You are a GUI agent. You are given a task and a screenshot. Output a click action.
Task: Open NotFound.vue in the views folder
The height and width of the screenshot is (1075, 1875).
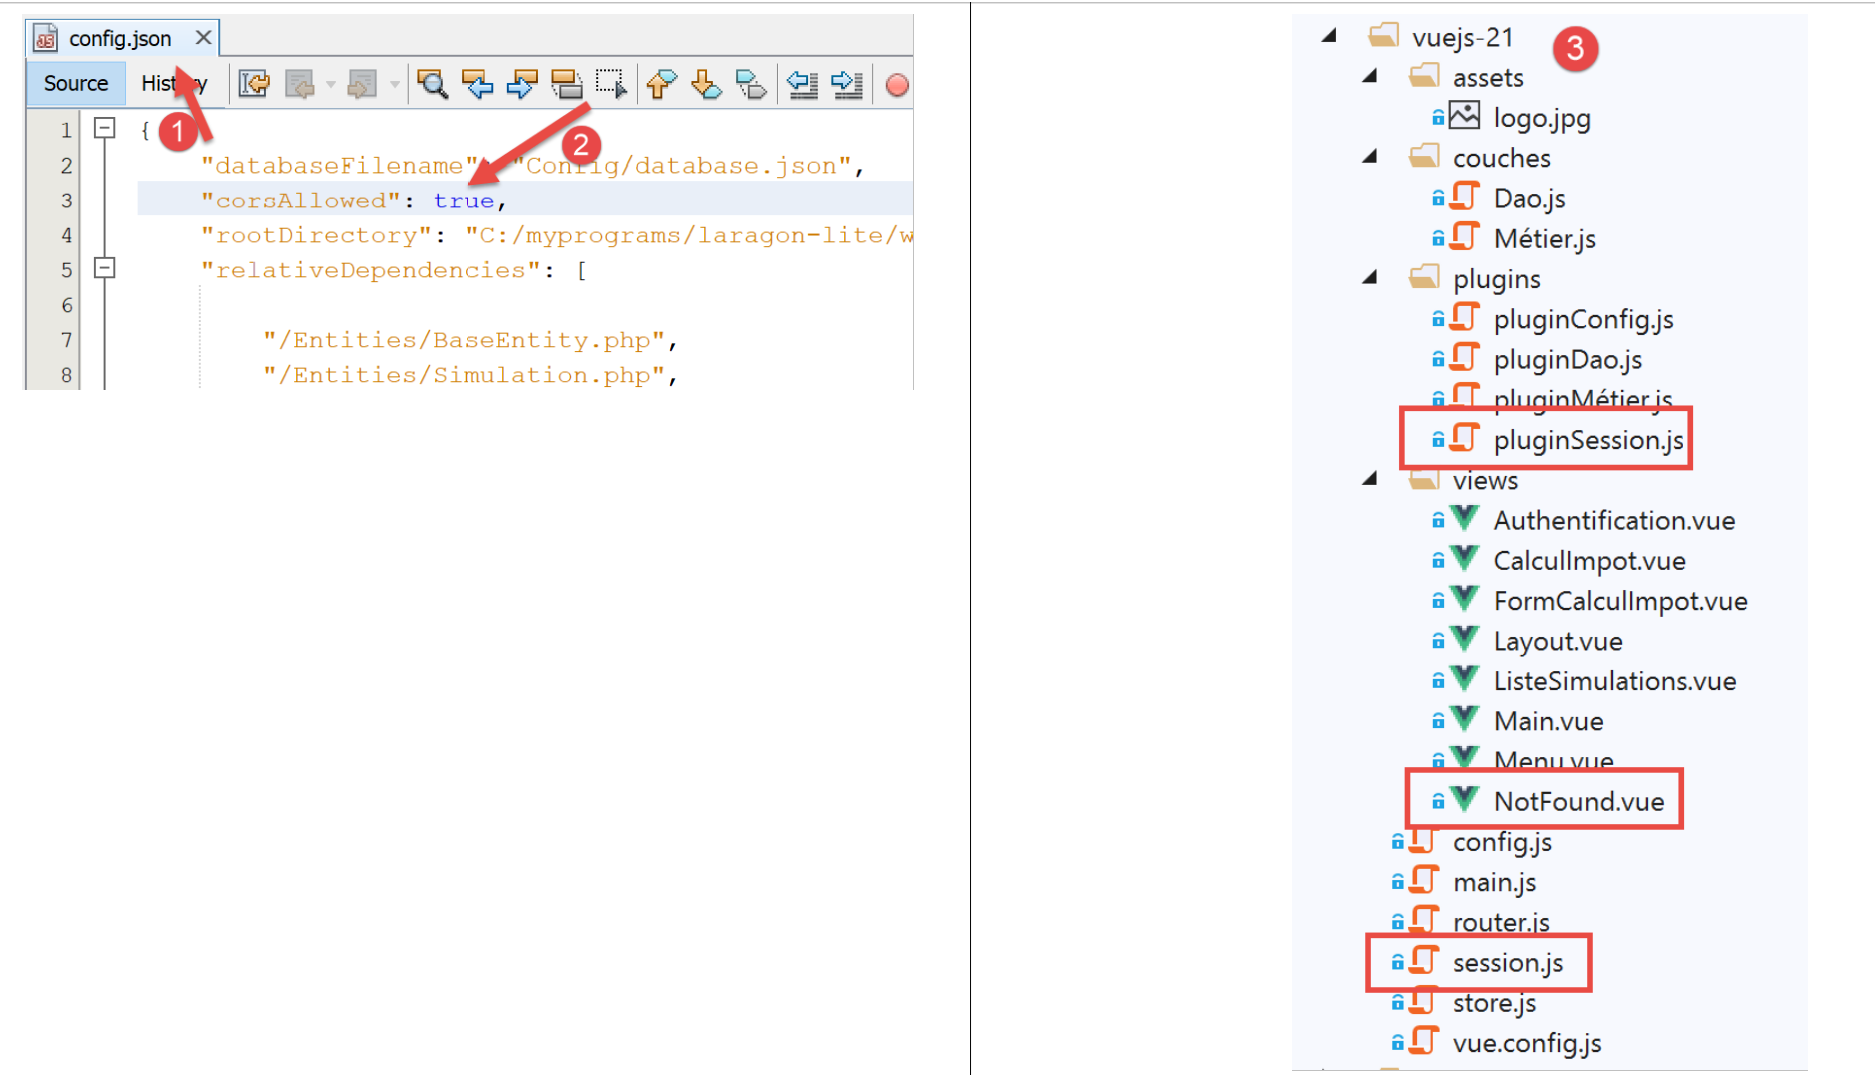[x=1578, y=801]
